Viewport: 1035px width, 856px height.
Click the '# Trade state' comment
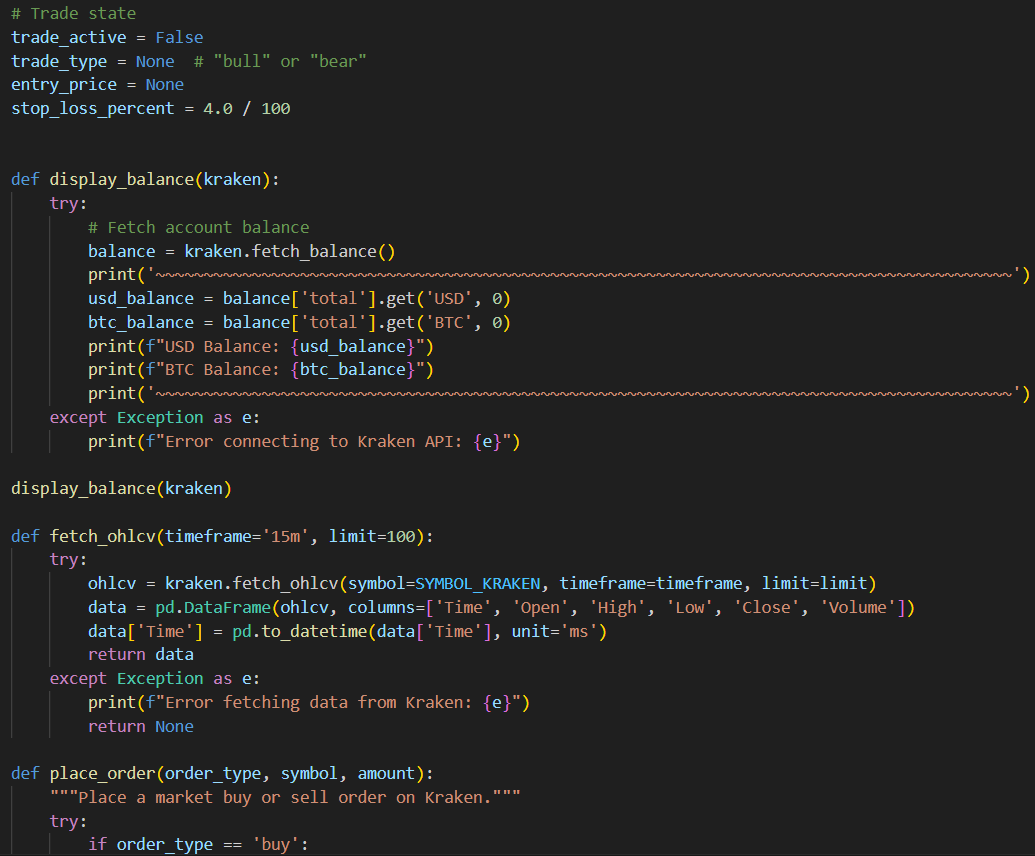[x=73, y=13]
